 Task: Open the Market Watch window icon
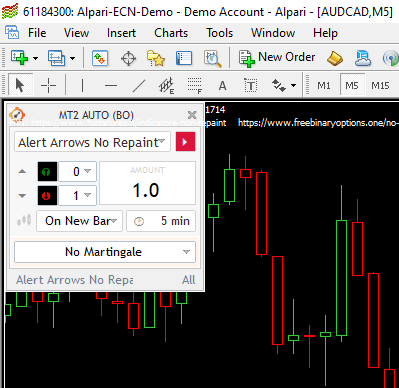tap(100, 58)
